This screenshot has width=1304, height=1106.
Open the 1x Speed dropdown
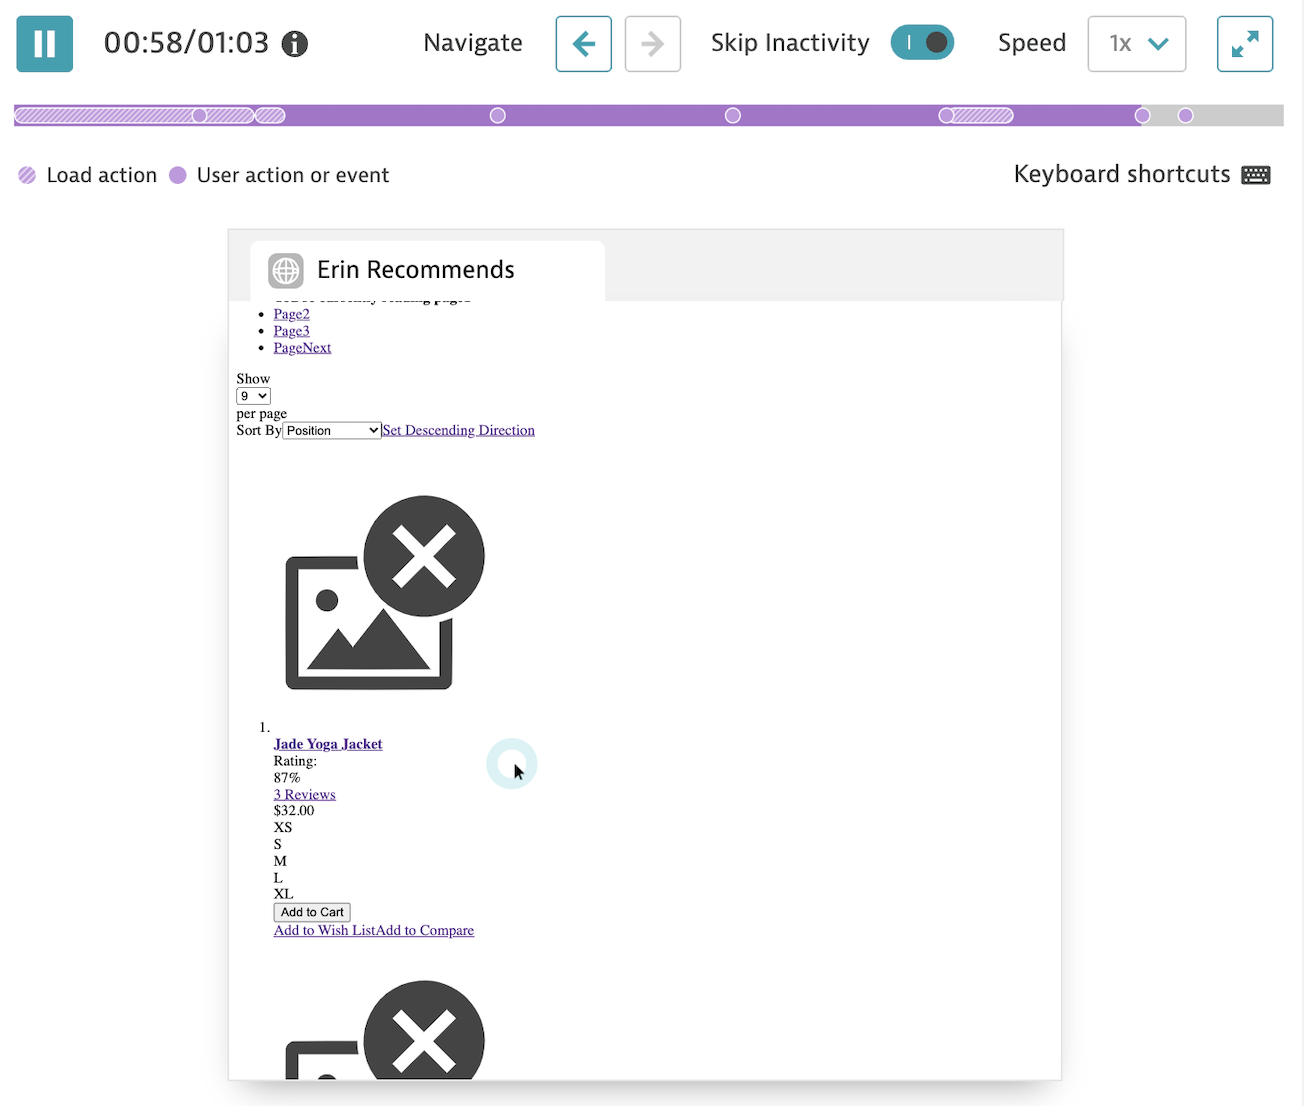1137,44
